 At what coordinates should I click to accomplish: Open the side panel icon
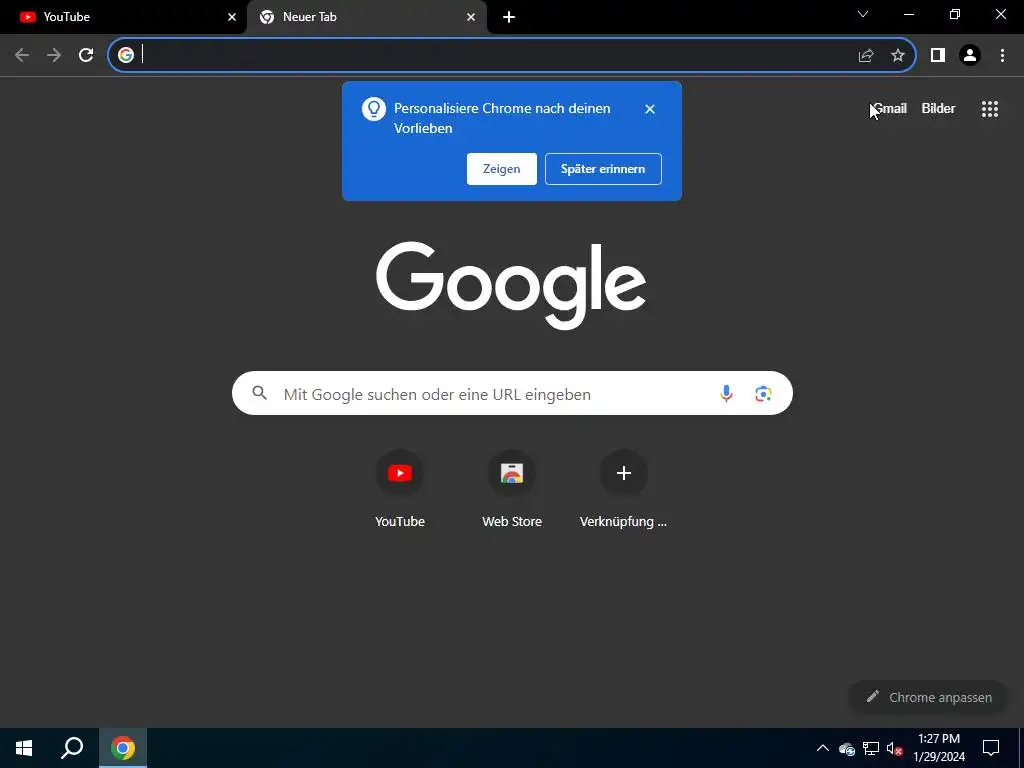coord(938,56)
